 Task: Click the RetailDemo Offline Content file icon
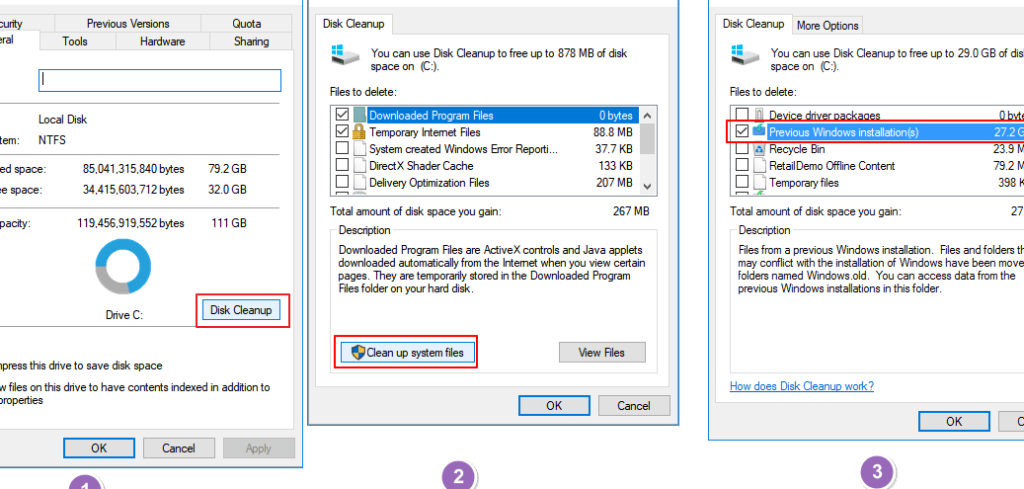(x=759, y=166)
